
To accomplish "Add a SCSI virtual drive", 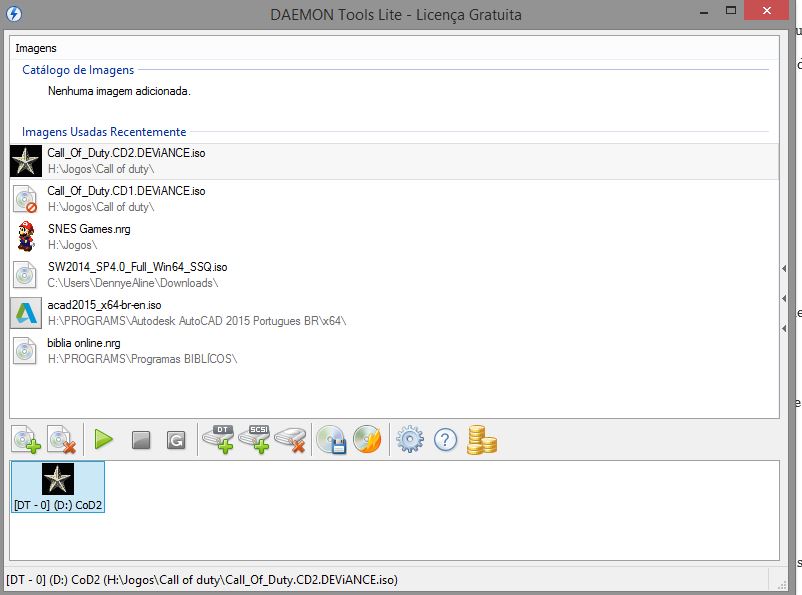I will (x=254, y=439).
